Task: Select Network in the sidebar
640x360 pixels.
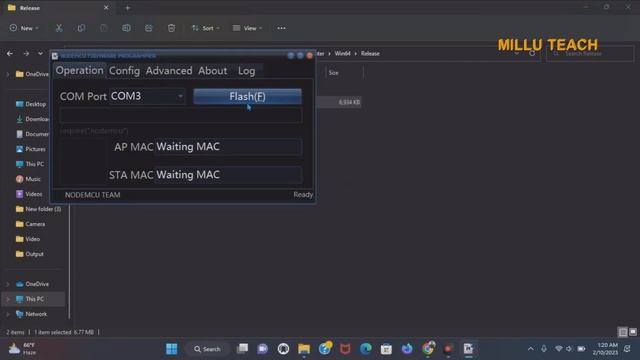Action: [31, 314]
